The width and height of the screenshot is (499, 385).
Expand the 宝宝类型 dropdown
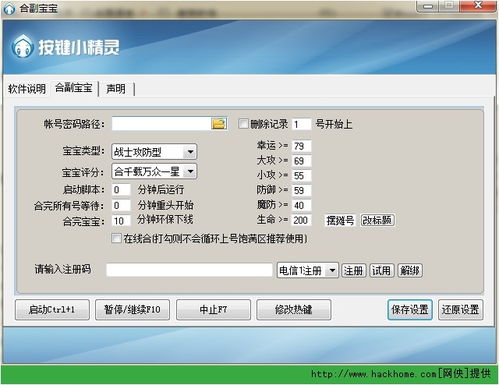190,152
